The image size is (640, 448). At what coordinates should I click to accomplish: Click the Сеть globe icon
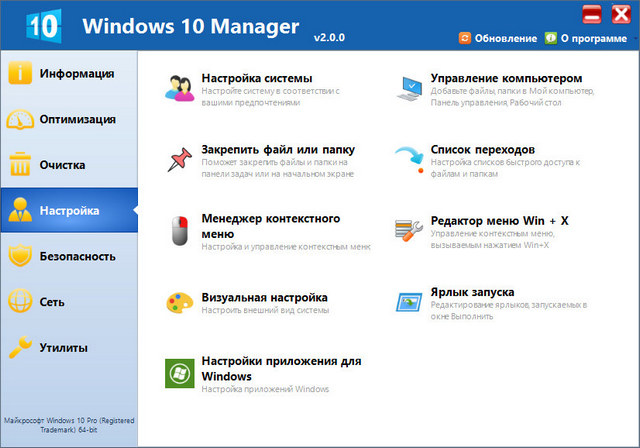click(x=20, y=301)
